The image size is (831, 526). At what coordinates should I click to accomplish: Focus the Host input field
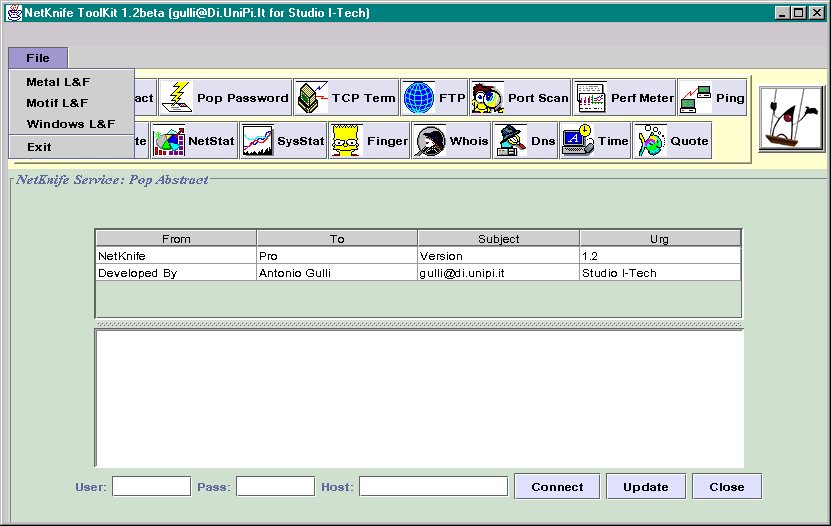click(x=434, y=486)
